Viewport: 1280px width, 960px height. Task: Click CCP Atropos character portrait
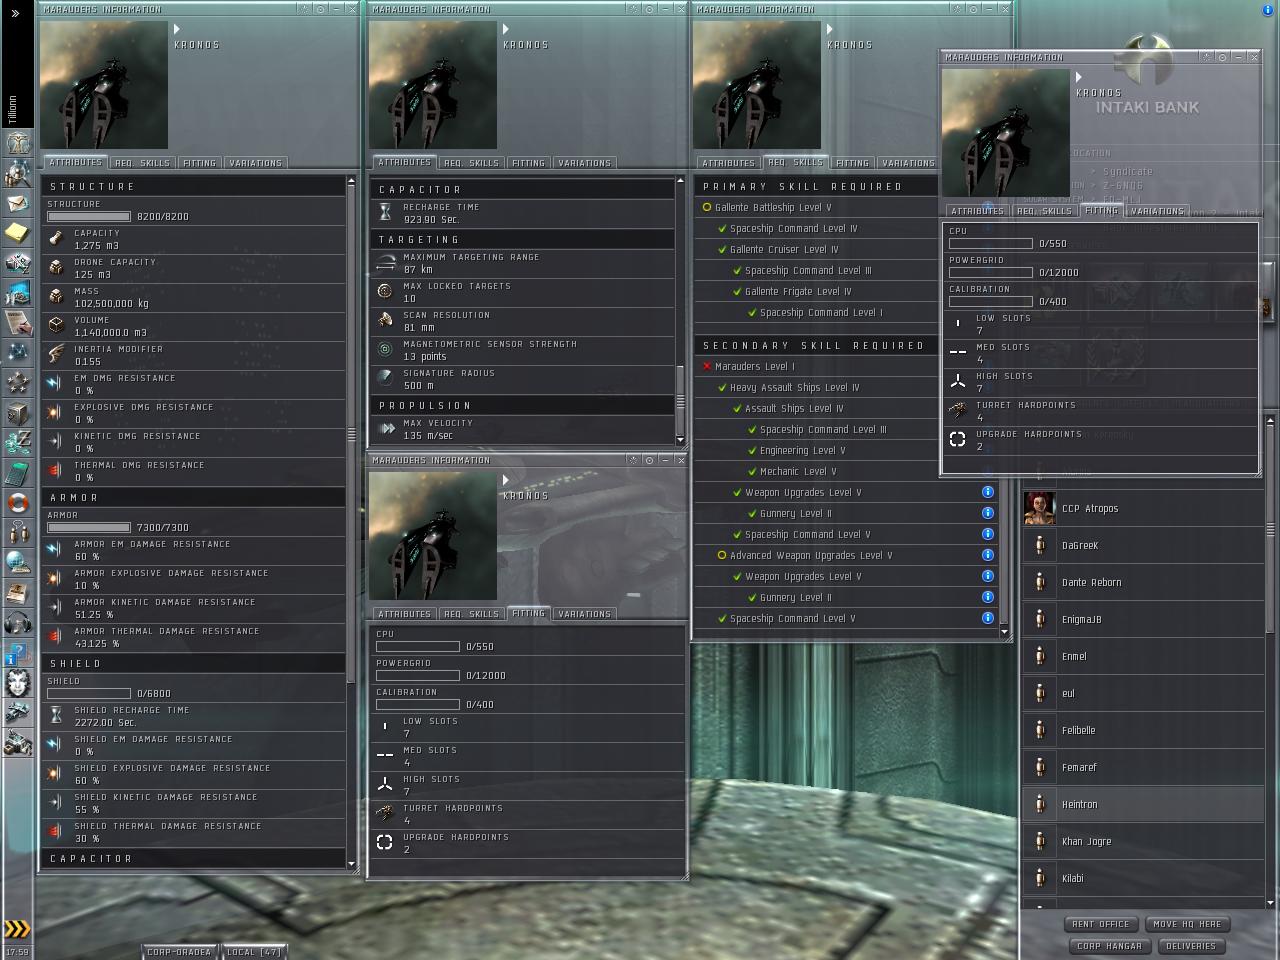coord(1040,508)
